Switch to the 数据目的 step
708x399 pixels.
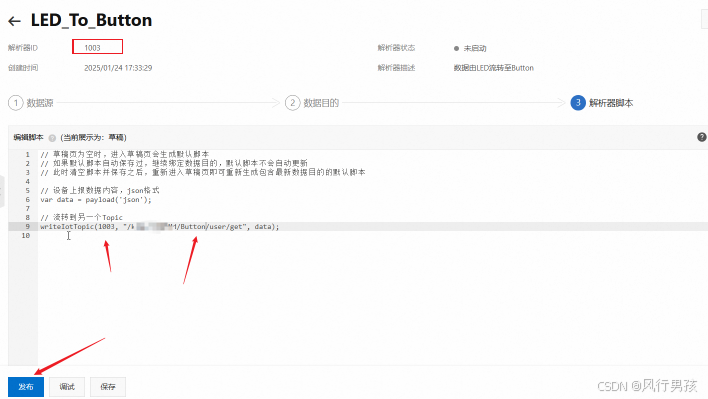(x=312, y=103)
